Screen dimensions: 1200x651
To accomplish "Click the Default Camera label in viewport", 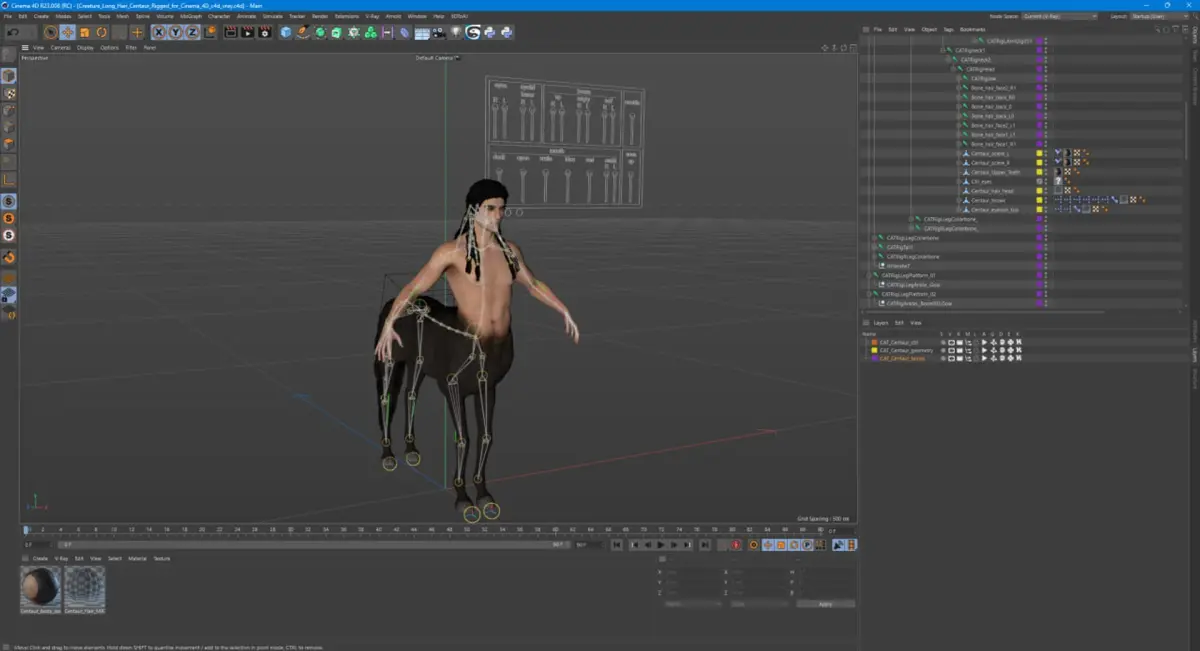I will pos(435,58).
